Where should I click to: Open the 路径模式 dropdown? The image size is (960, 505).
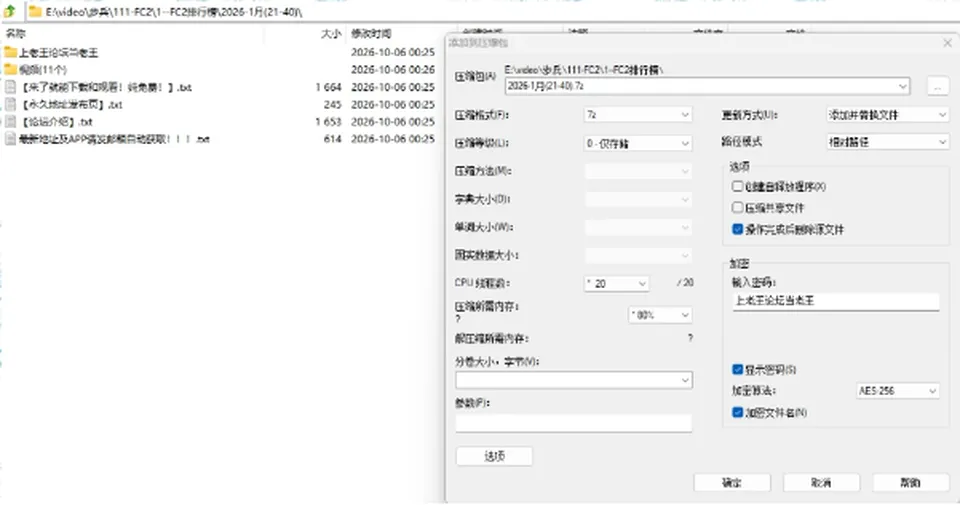click(x=887, y=142)
